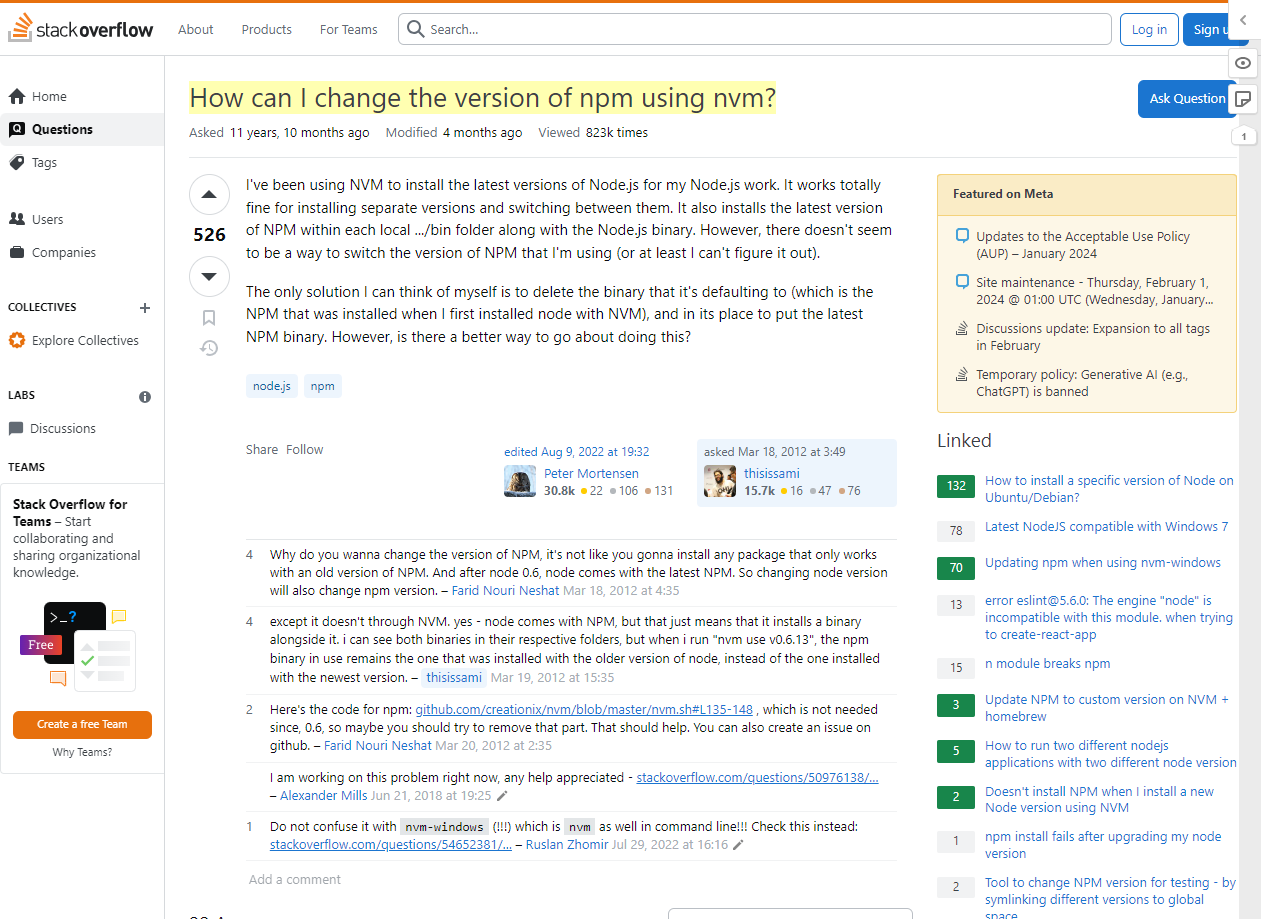1261x919 pixels.
Task: Open Discussions update: Expansion to all tags
Action: [x=1093, y=337]
